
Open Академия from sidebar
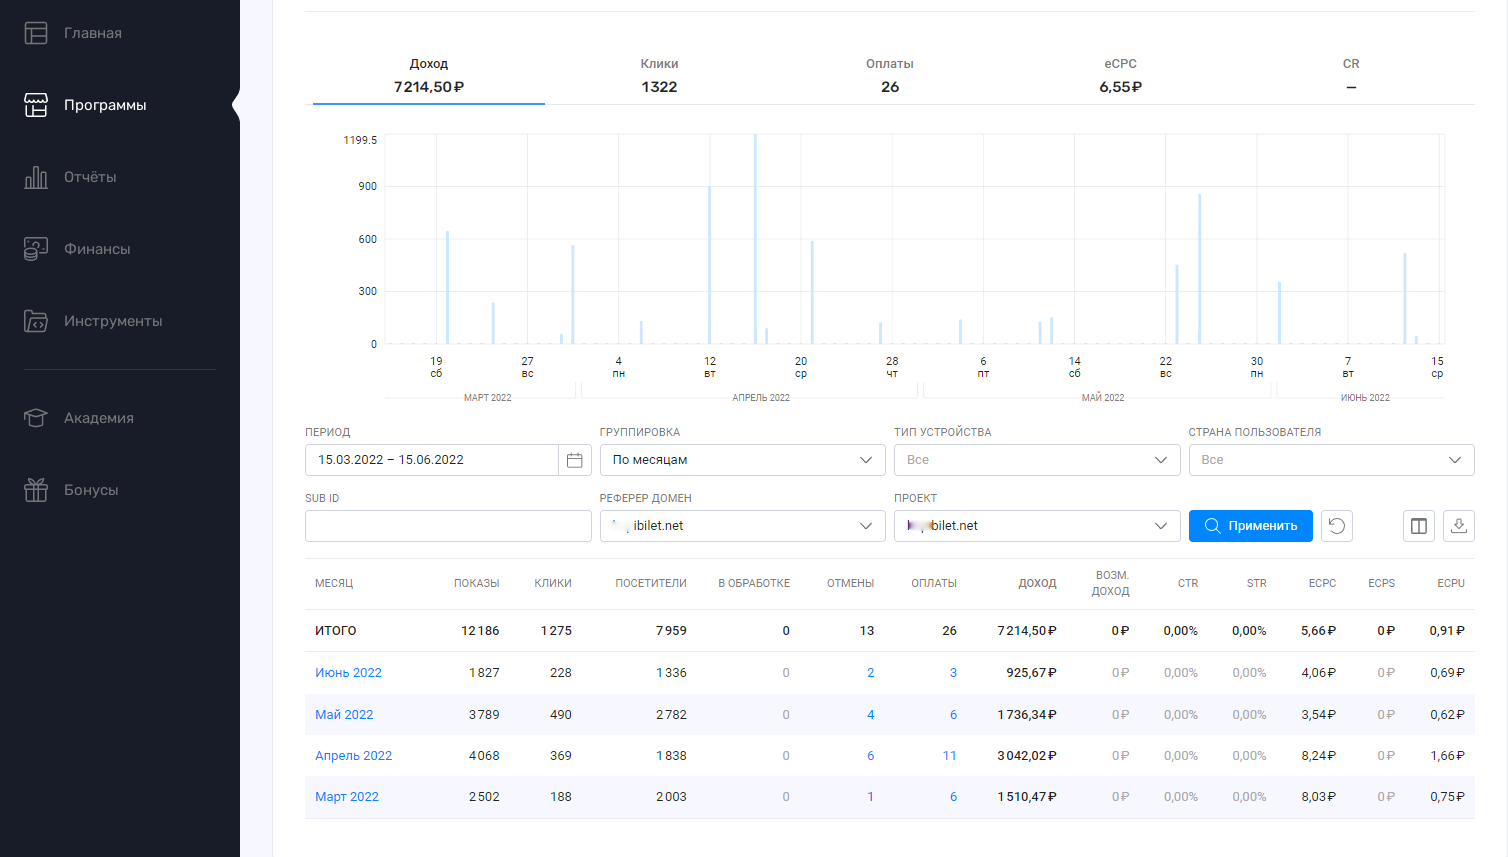pyautogui.click(x=98, y=418)
